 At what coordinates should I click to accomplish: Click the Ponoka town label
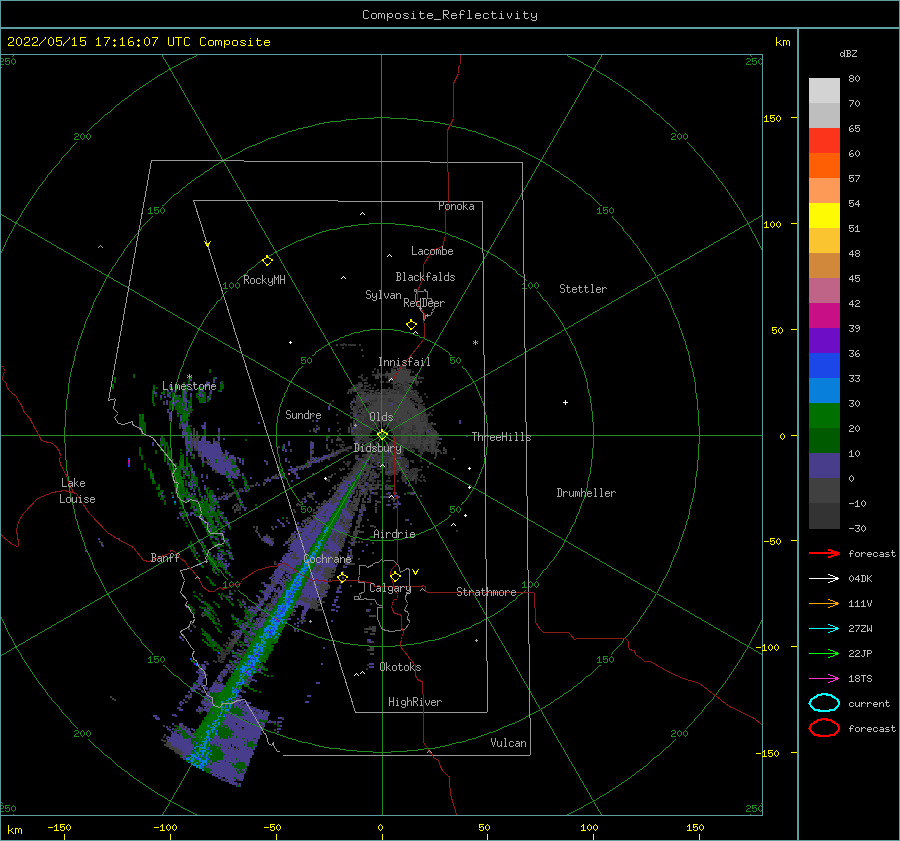pyautogui.click(x=456, y=206)
